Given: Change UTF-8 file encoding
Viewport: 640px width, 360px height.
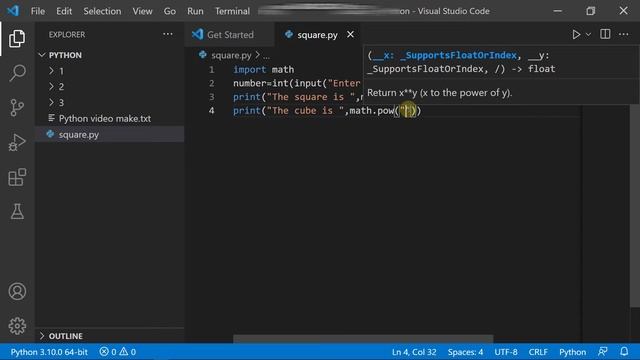Looking at the screenshot, I should [506, 351].
